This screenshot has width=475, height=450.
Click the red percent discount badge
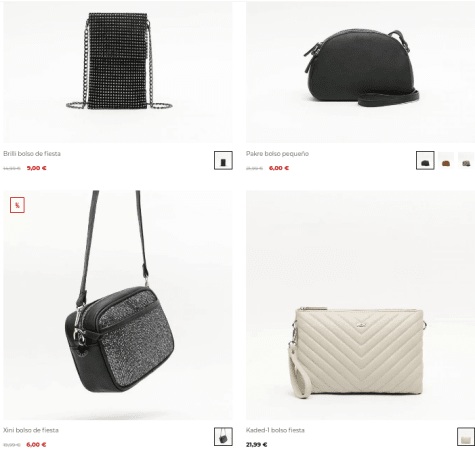coord(17,205)
